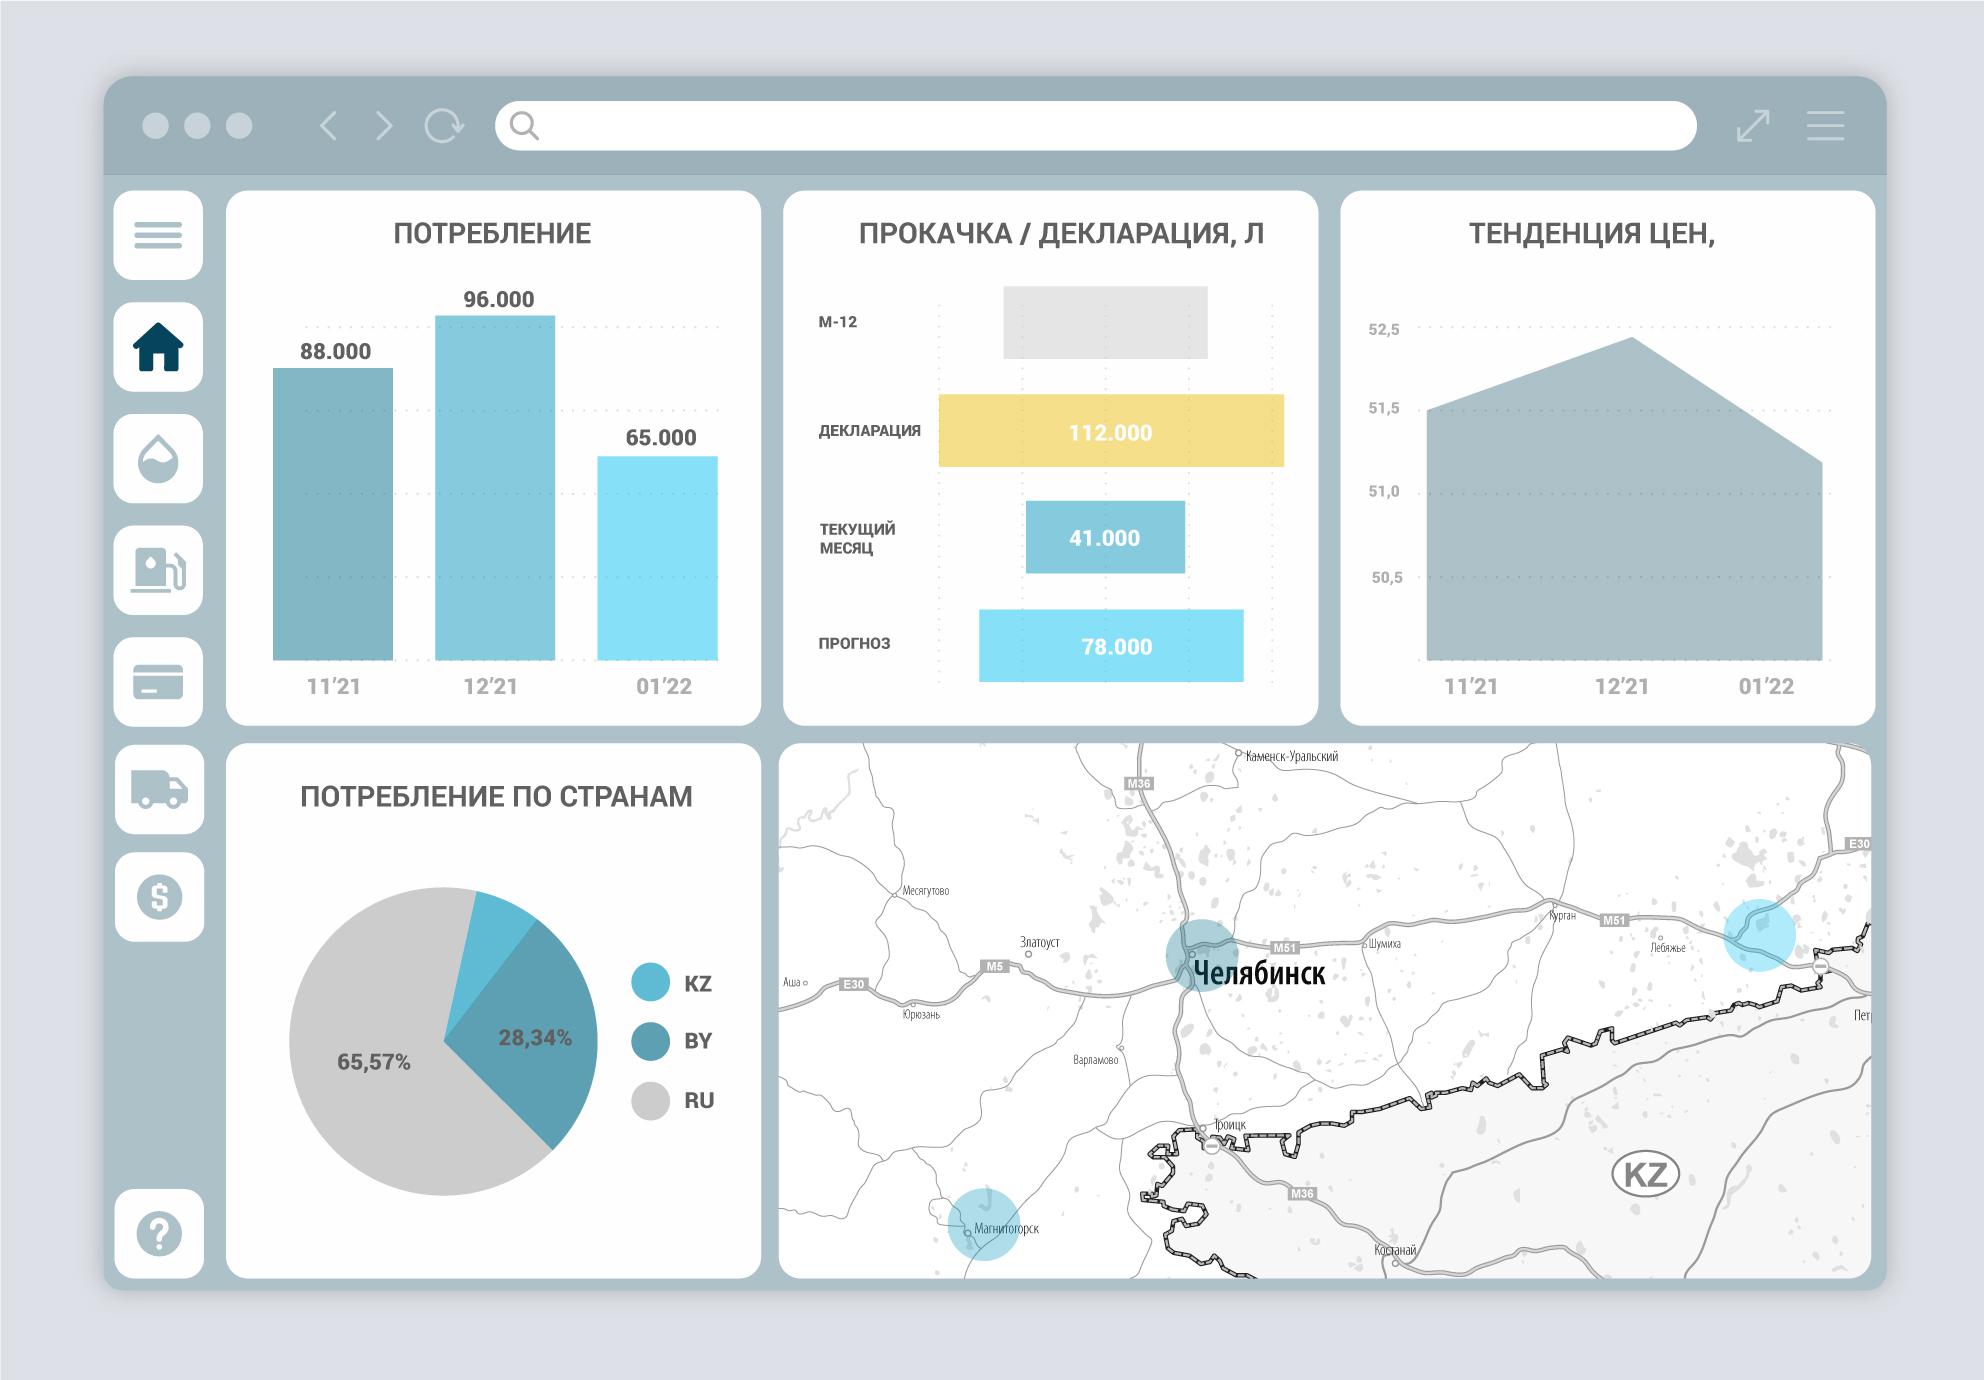This screenshot has height=1380, width=1984.
Task: Click the Магнитогорск map marker circle
Action: tap(984, 1224)
